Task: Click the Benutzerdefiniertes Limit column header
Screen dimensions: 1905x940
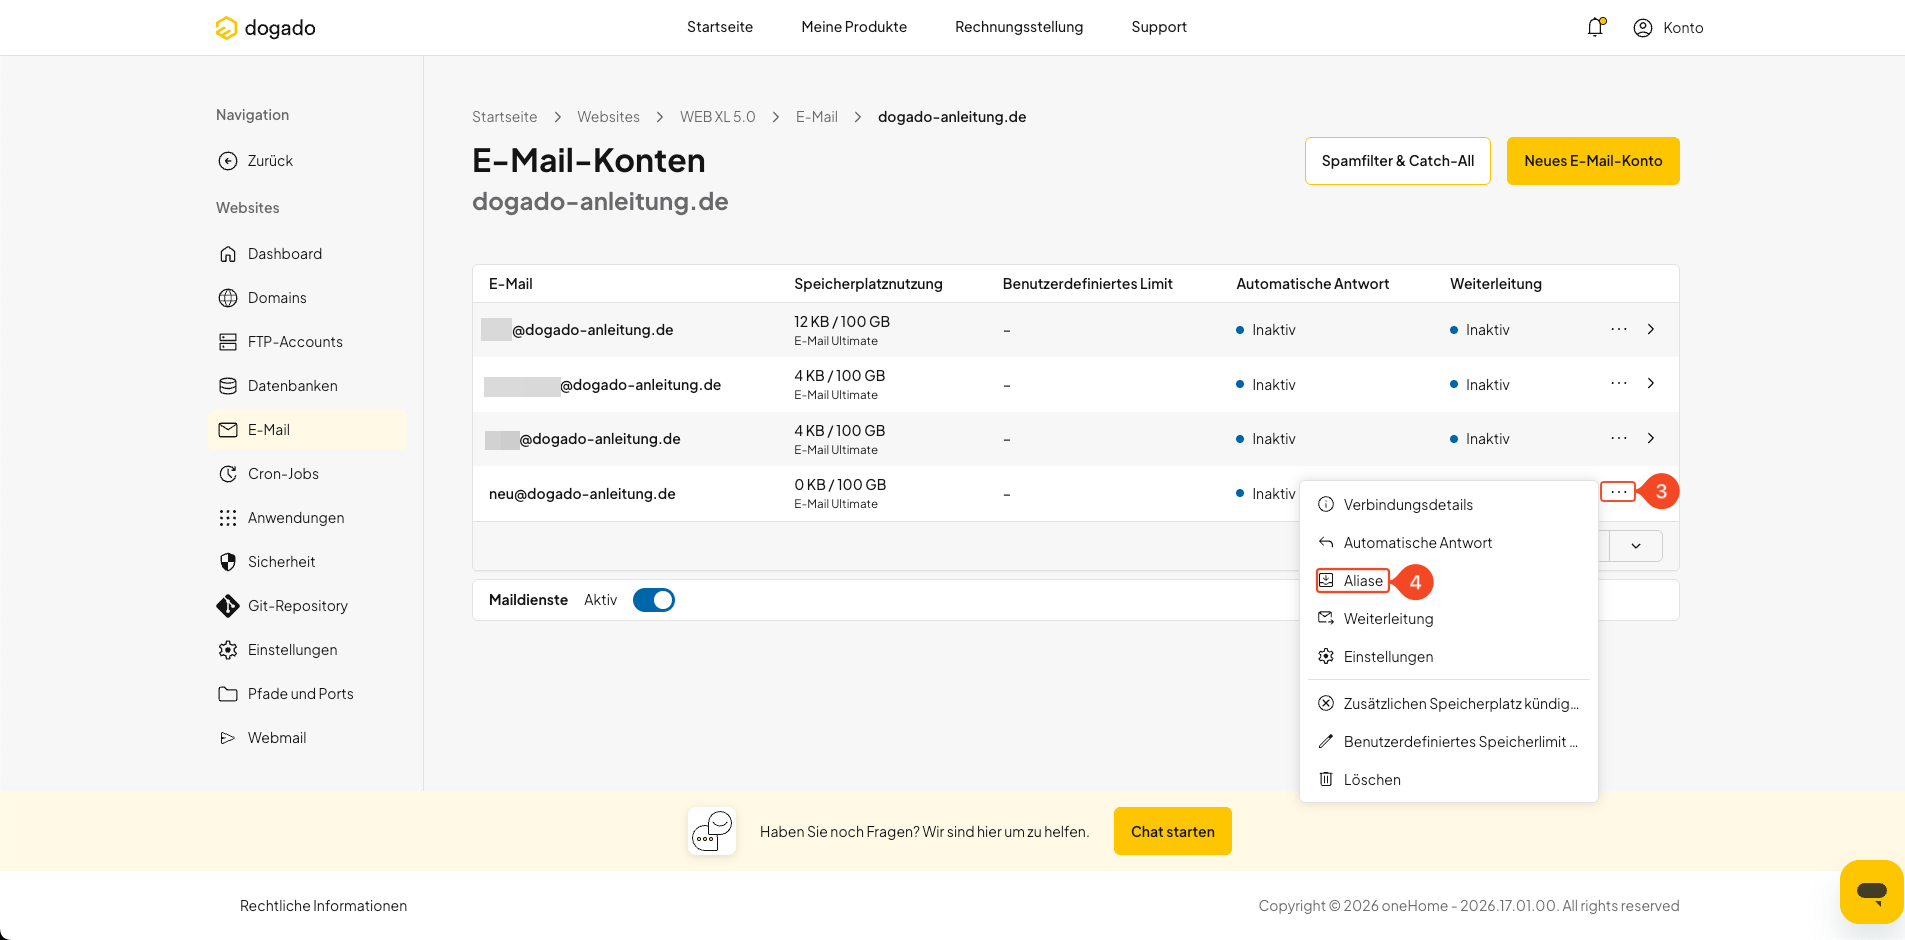Action: (1087, 284)
